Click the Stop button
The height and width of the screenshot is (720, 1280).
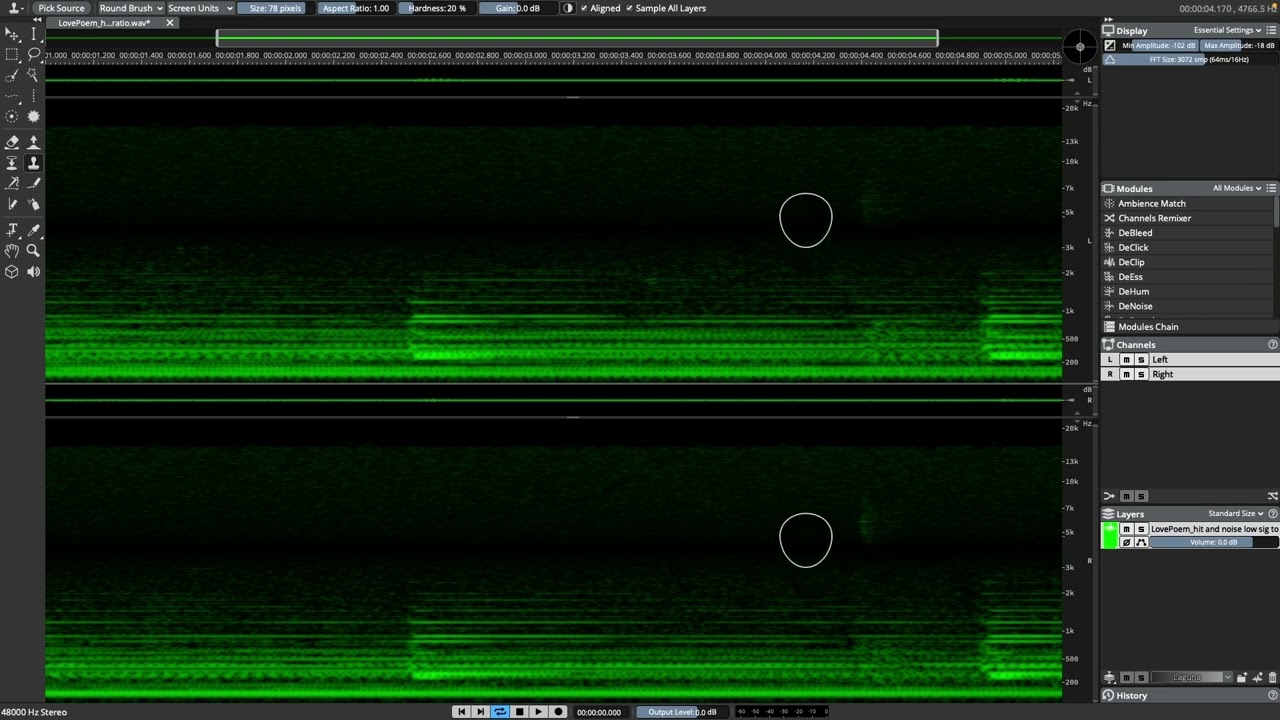tap(519, 712)
